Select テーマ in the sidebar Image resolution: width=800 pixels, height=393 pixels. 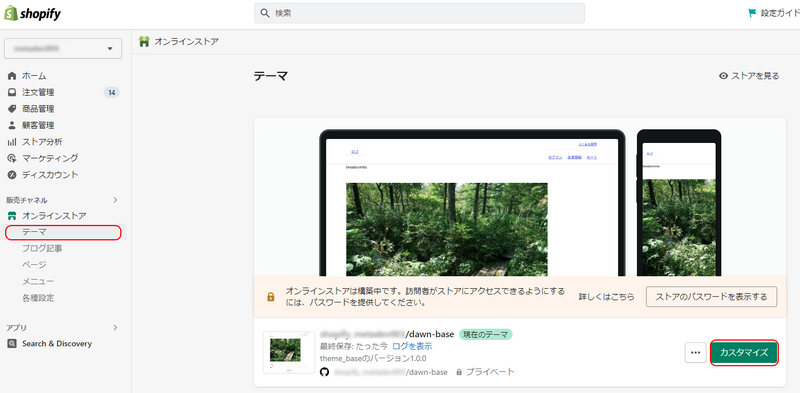[63, 232]
